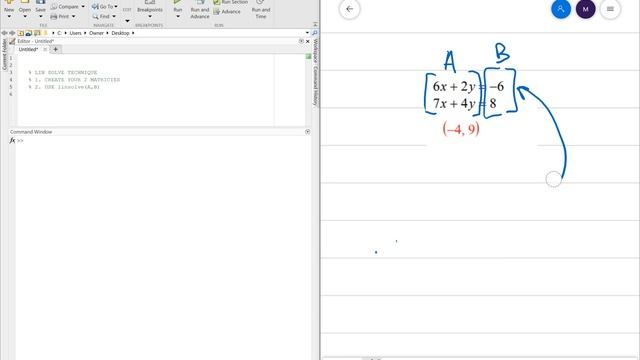Click the Go To button
Screen dimensions: 640x360
pos(102,7)
